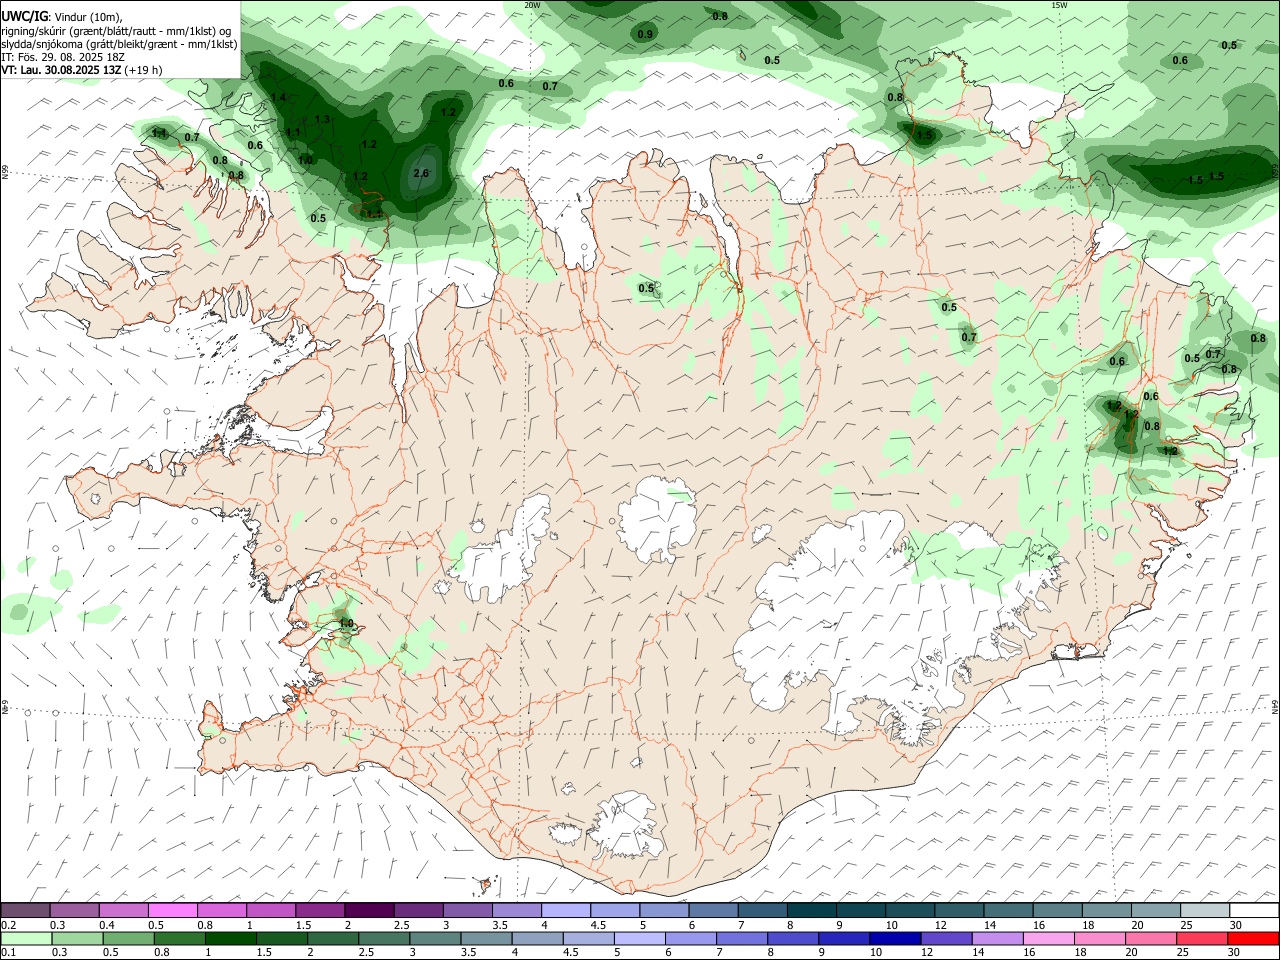The width and height of the screenshot is (1280, 960).
Task: Click the 0.9 precipitation value on the map
Action: [645, 34]
